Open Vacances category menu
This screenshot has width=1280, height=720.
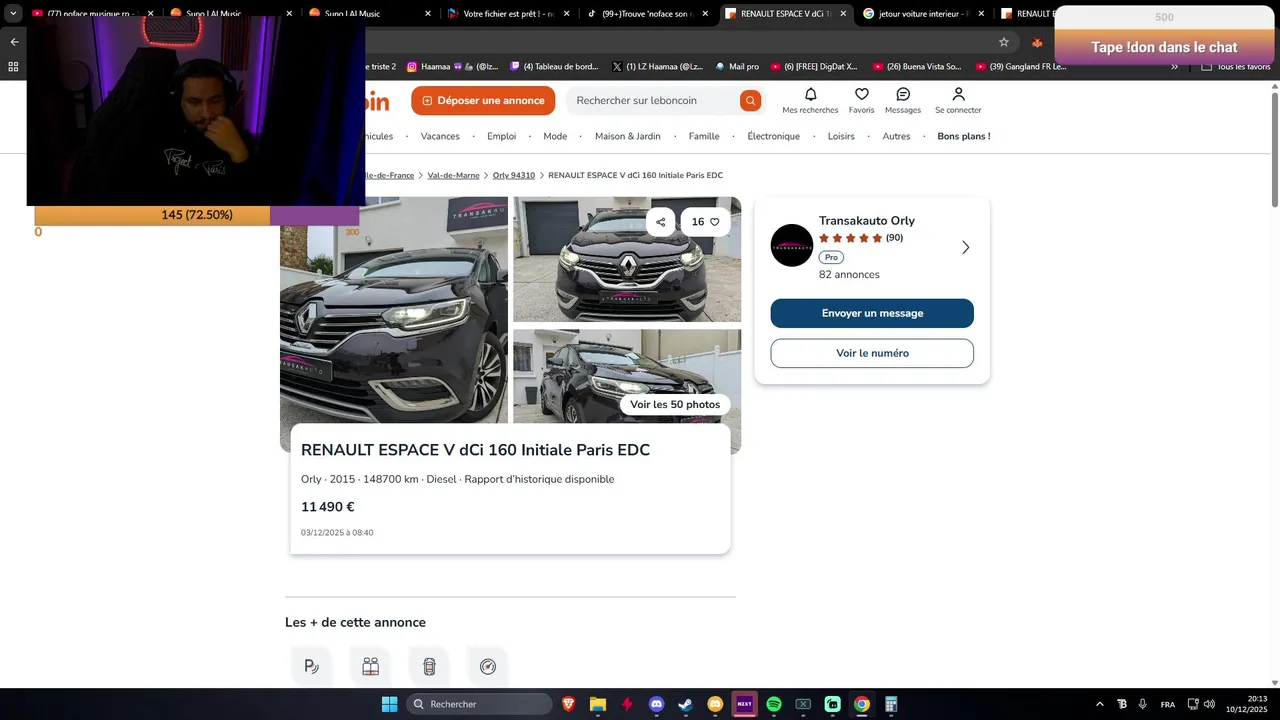[440, 136]
